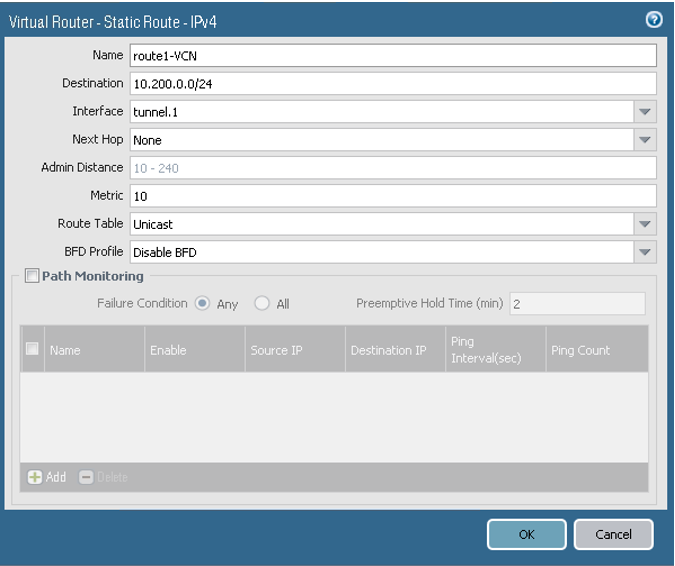The width and height of the screenshot is (675, 566).
Task: Expand the Route Table dropdown
Action: [x=645, y=224]
